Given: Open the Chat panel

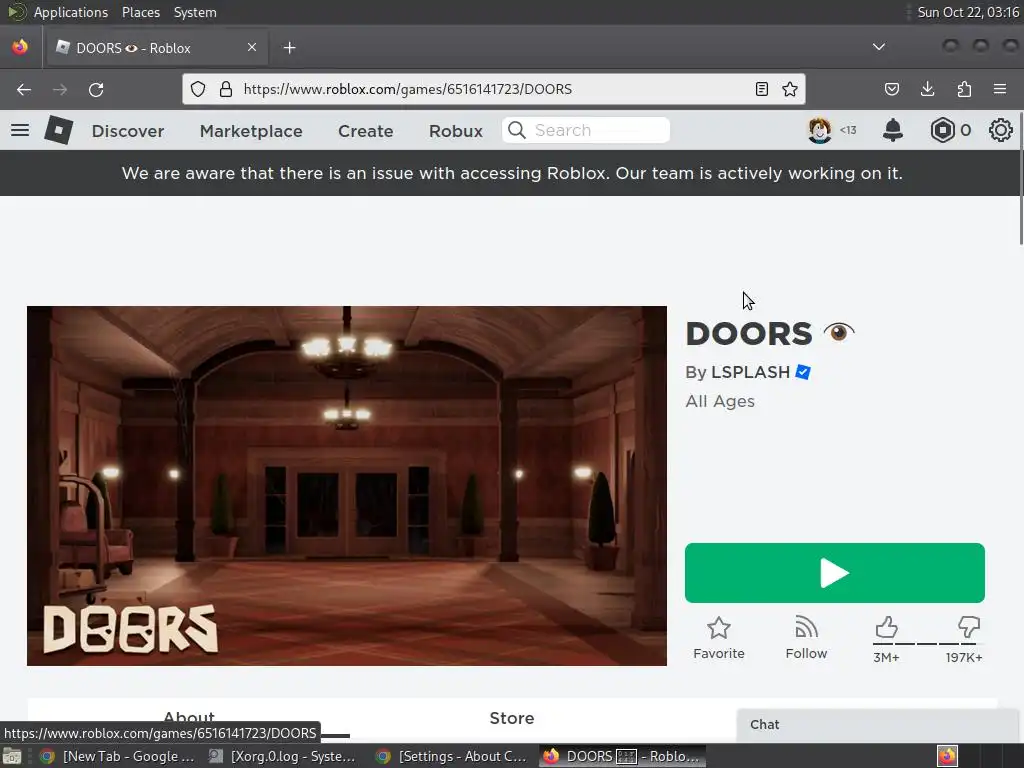Looking at the screenshot, I should 880,725.
